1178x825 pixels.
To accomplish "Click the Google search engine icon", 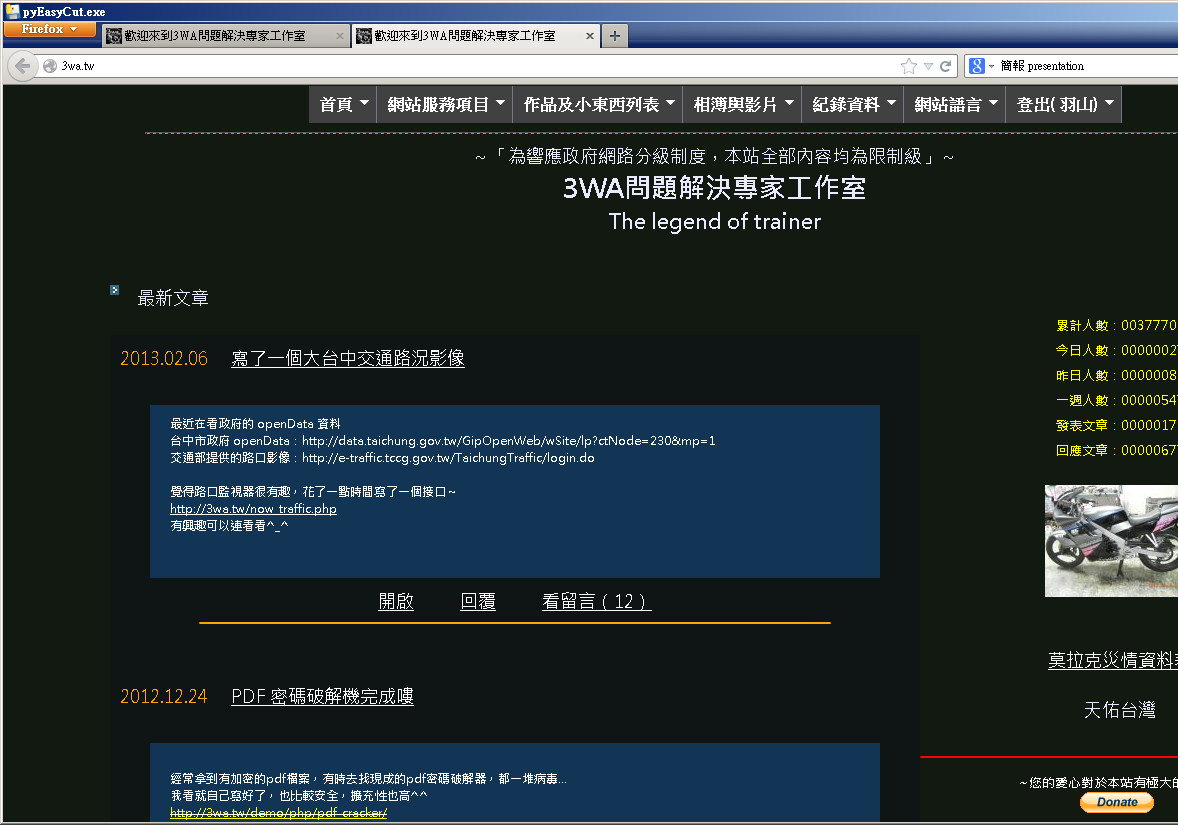I will (976, 66).
